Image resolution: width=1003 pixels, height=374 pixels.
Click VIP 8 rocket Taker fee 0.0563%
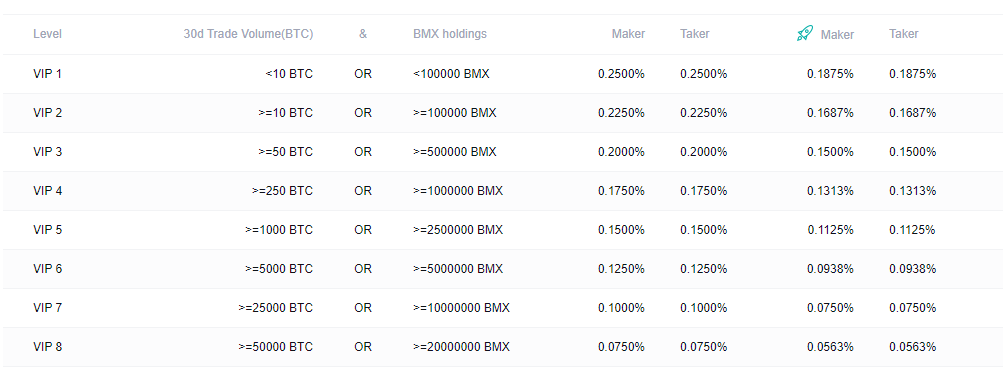pyautogui.click(x=913, y=347)
